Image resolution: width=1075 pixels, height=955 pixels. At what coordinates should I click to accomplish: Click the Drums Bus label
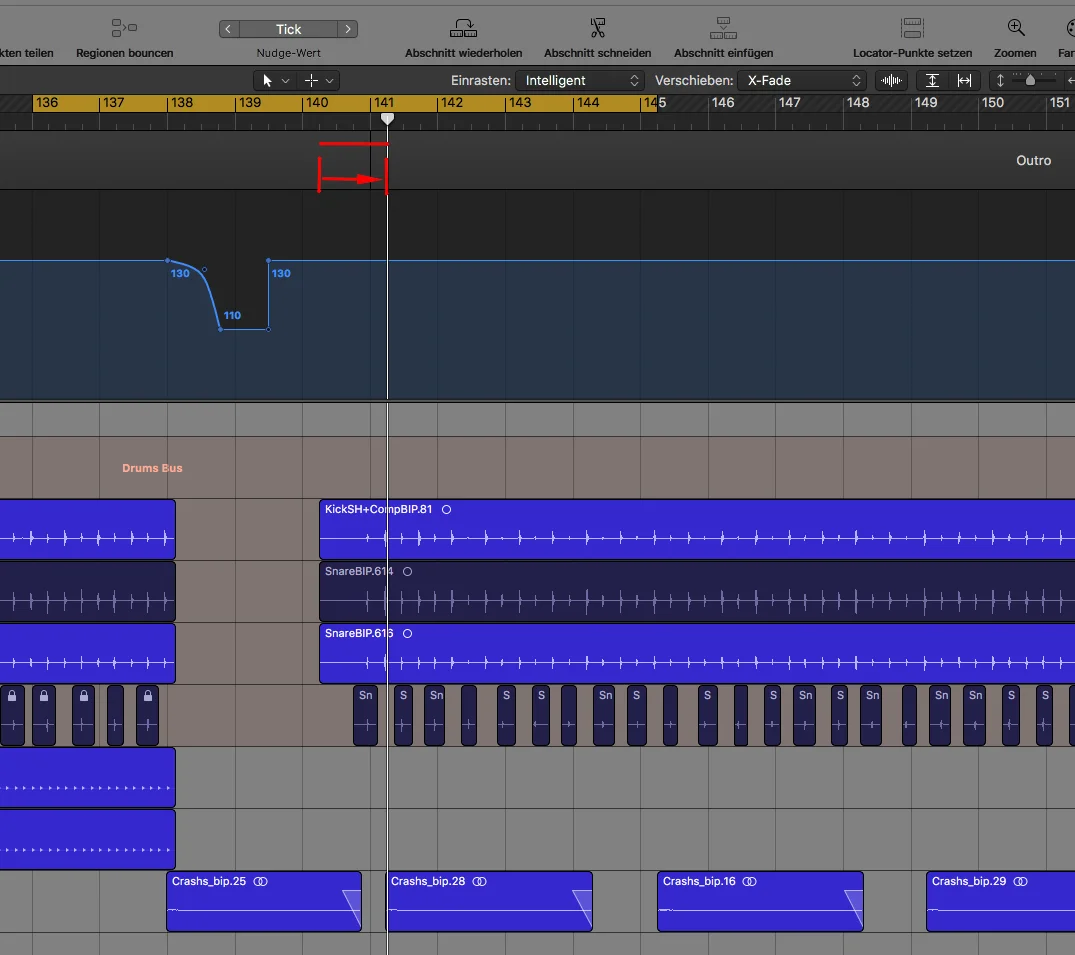[x=152, y=468]
